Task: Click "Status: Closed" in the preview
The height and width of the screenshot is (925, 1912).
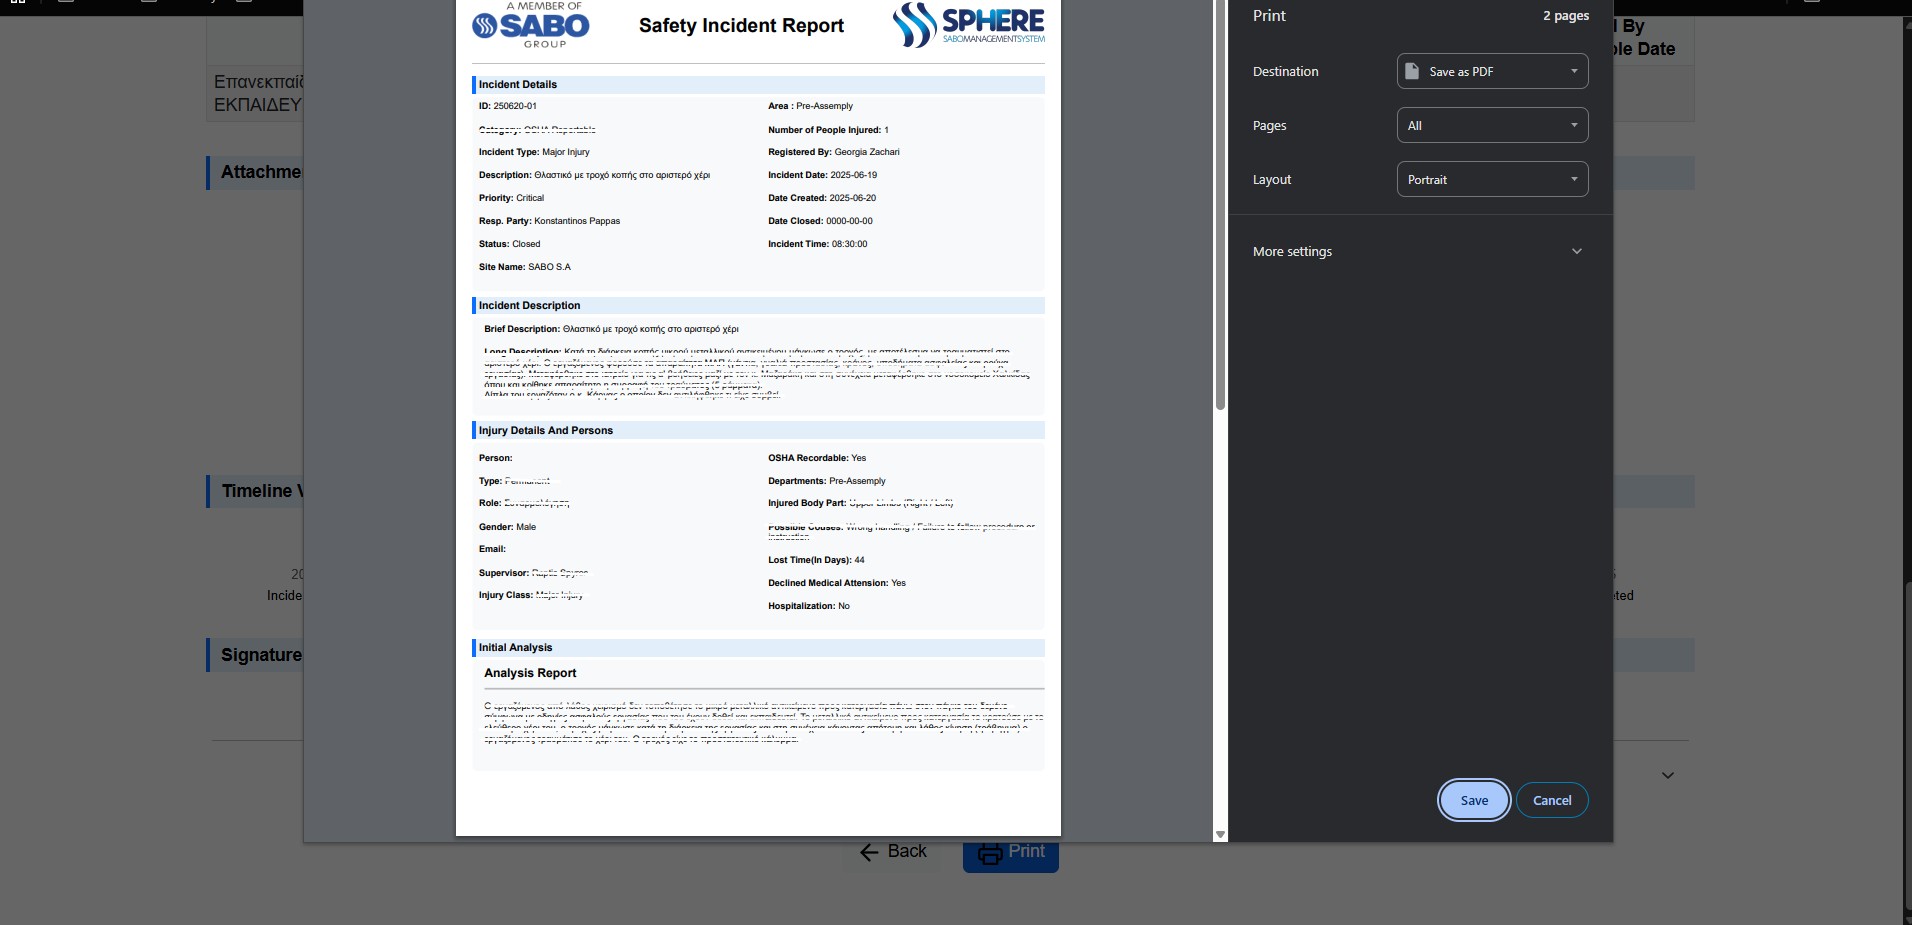Action: coord(509,244)
